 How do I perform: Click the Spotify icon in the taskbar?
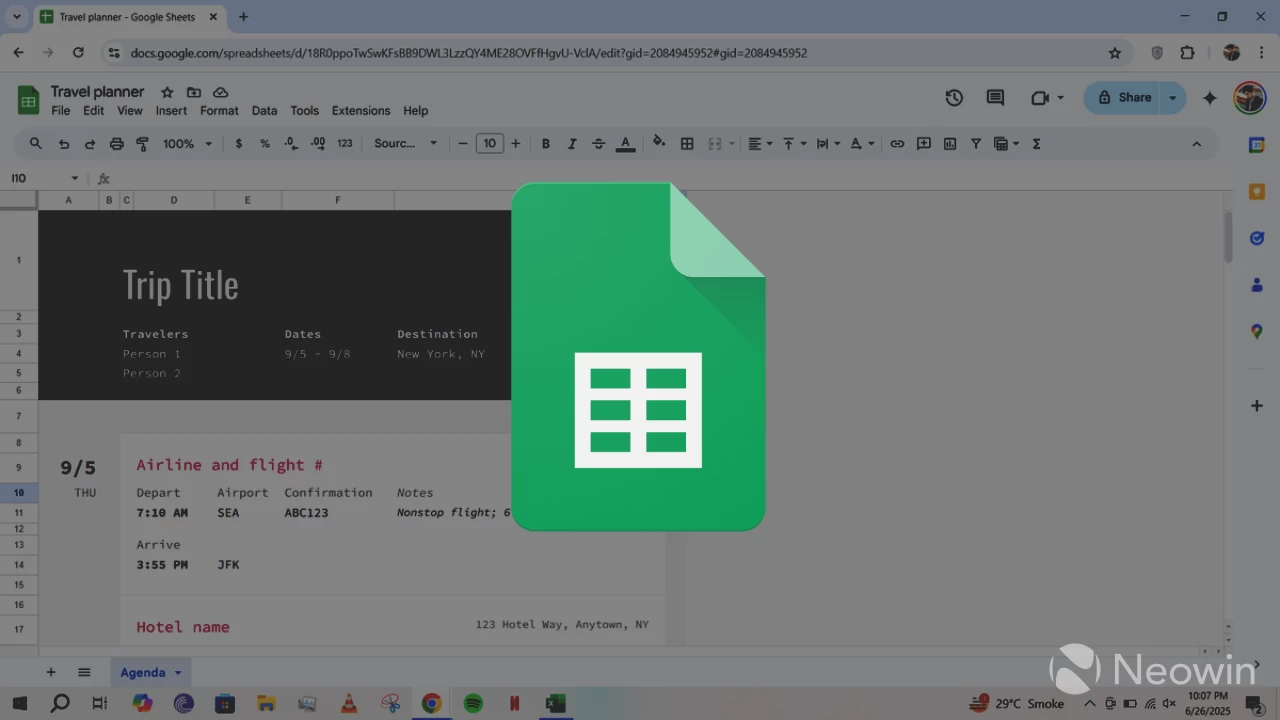(473, 704)
